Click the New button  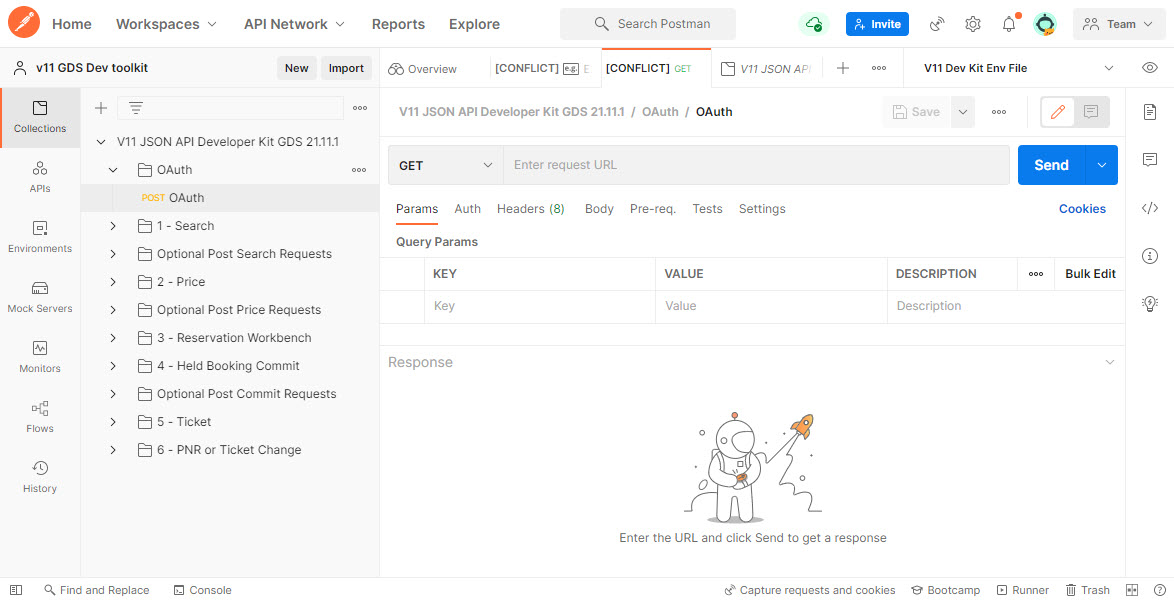296,68
